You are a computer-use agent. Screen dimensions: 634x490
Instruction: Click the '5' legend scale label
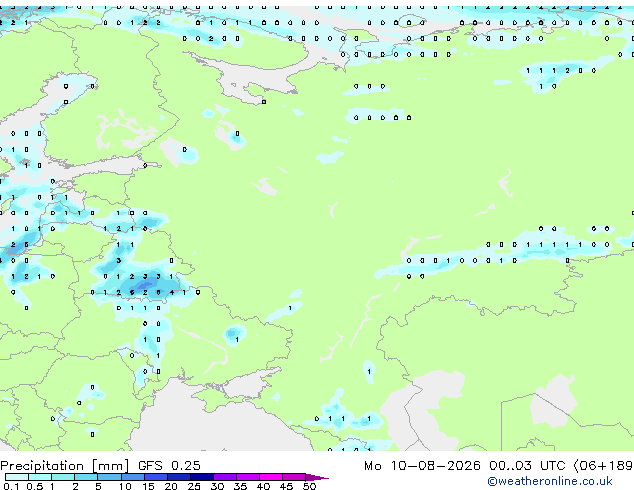tap(98, 486)
